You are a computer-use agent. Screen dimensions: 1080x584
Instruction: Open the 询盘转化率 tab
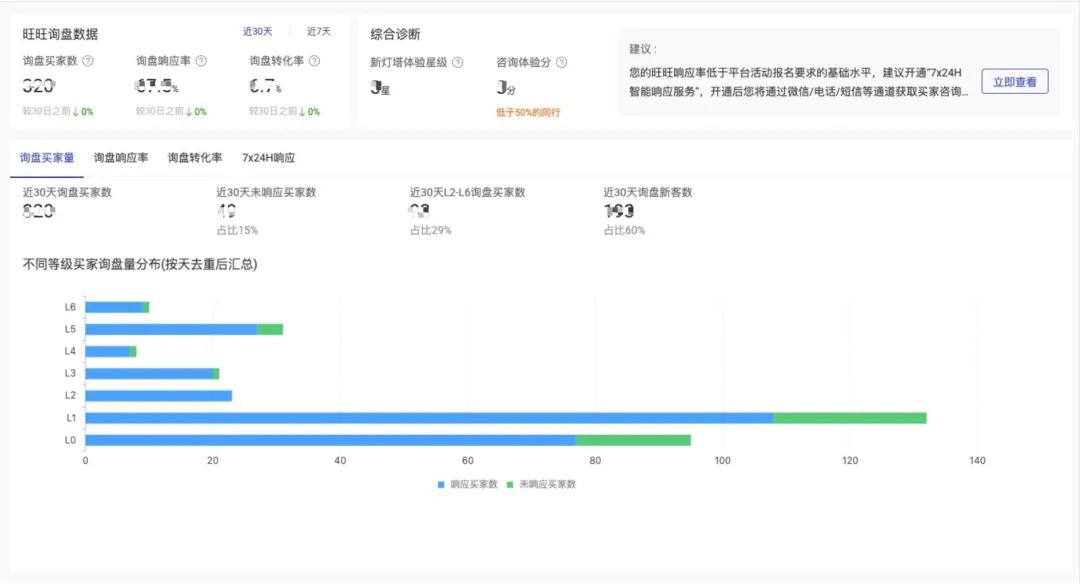(195, 158)
